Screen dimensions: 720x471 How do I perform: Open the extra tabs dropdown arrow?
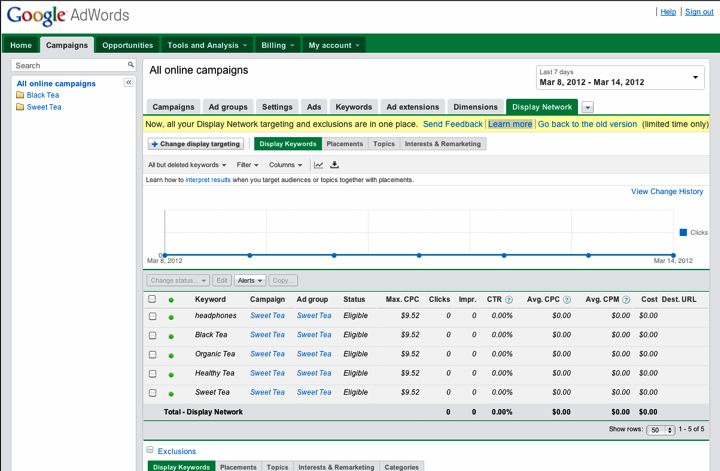pos(587,107)
